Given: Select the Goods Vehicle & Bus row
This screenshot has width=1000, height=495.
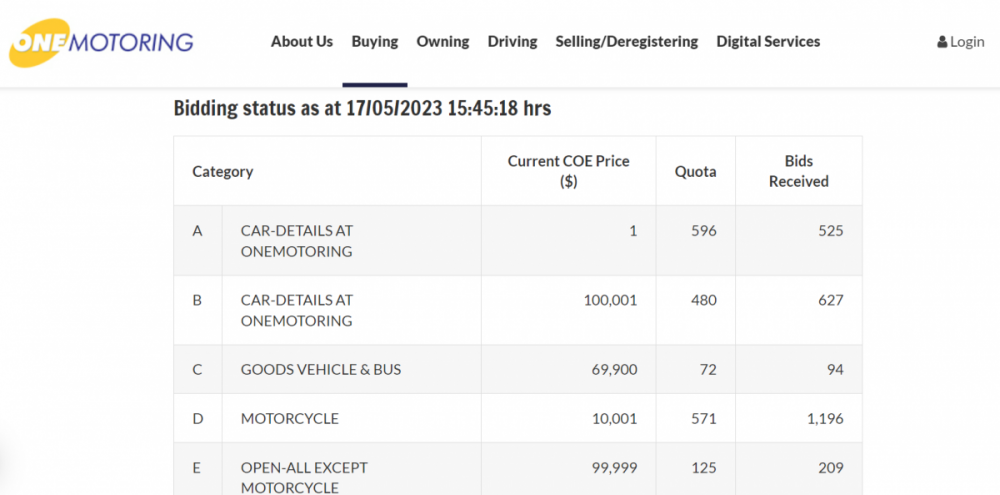Looking at the screenshot, I should coord(320,370).
